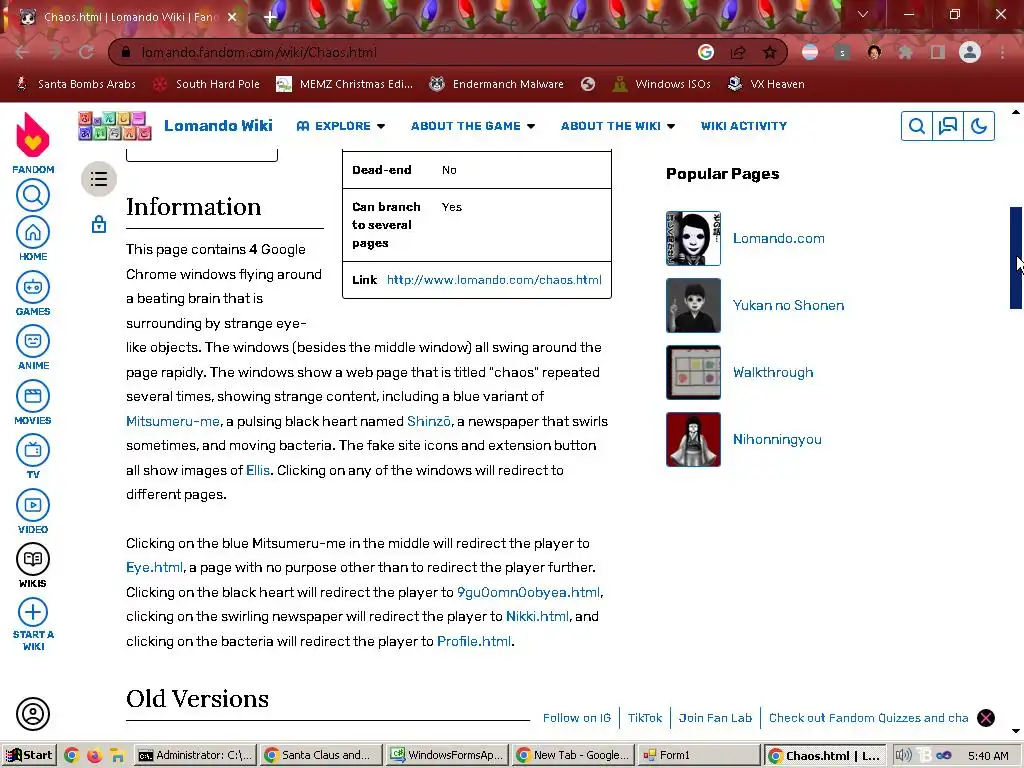Open the Profile.html link
The width and height of the screenshot is (1024, 768).
click(x=474, y=641)
